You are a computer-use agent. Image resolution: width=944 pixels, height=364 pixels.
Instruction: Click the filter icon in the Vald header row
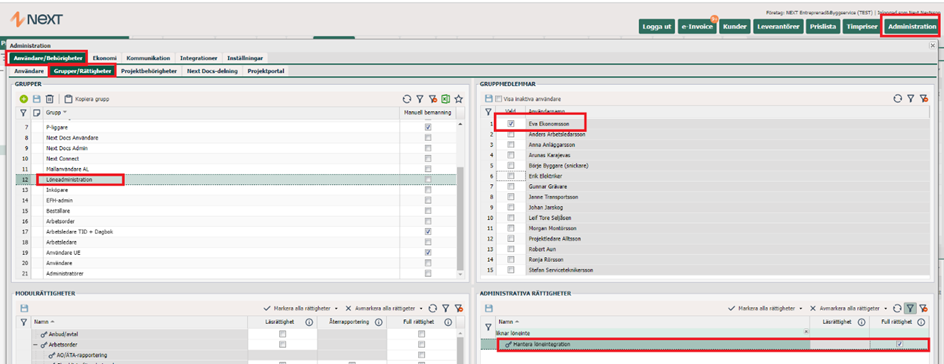coord(488,112)
